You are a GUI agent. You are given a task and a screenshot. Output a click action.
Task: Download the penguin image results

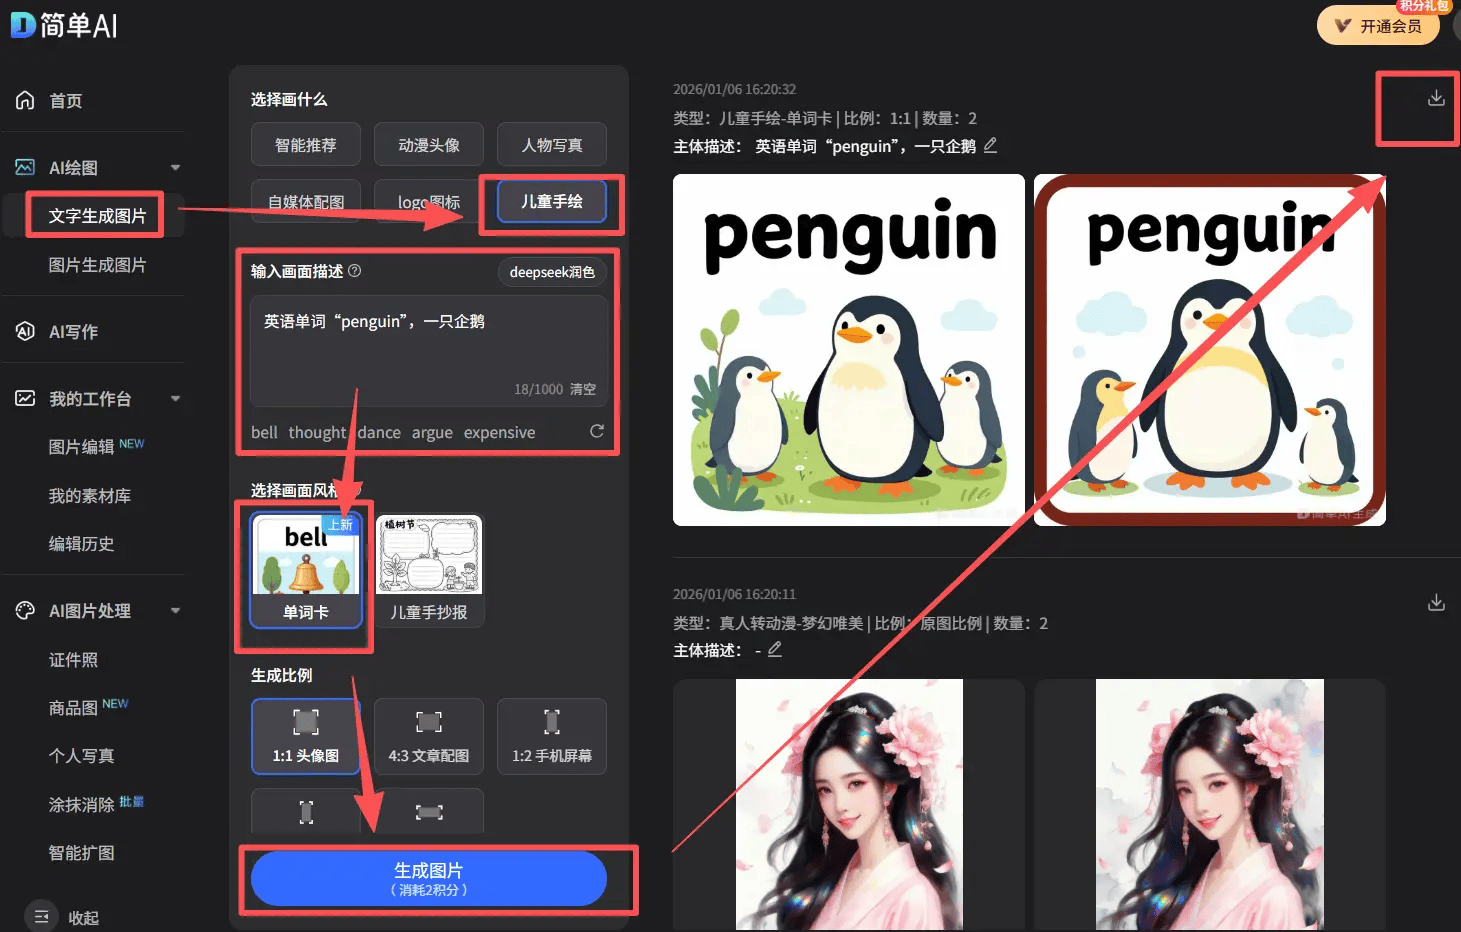click(1436, 98)
